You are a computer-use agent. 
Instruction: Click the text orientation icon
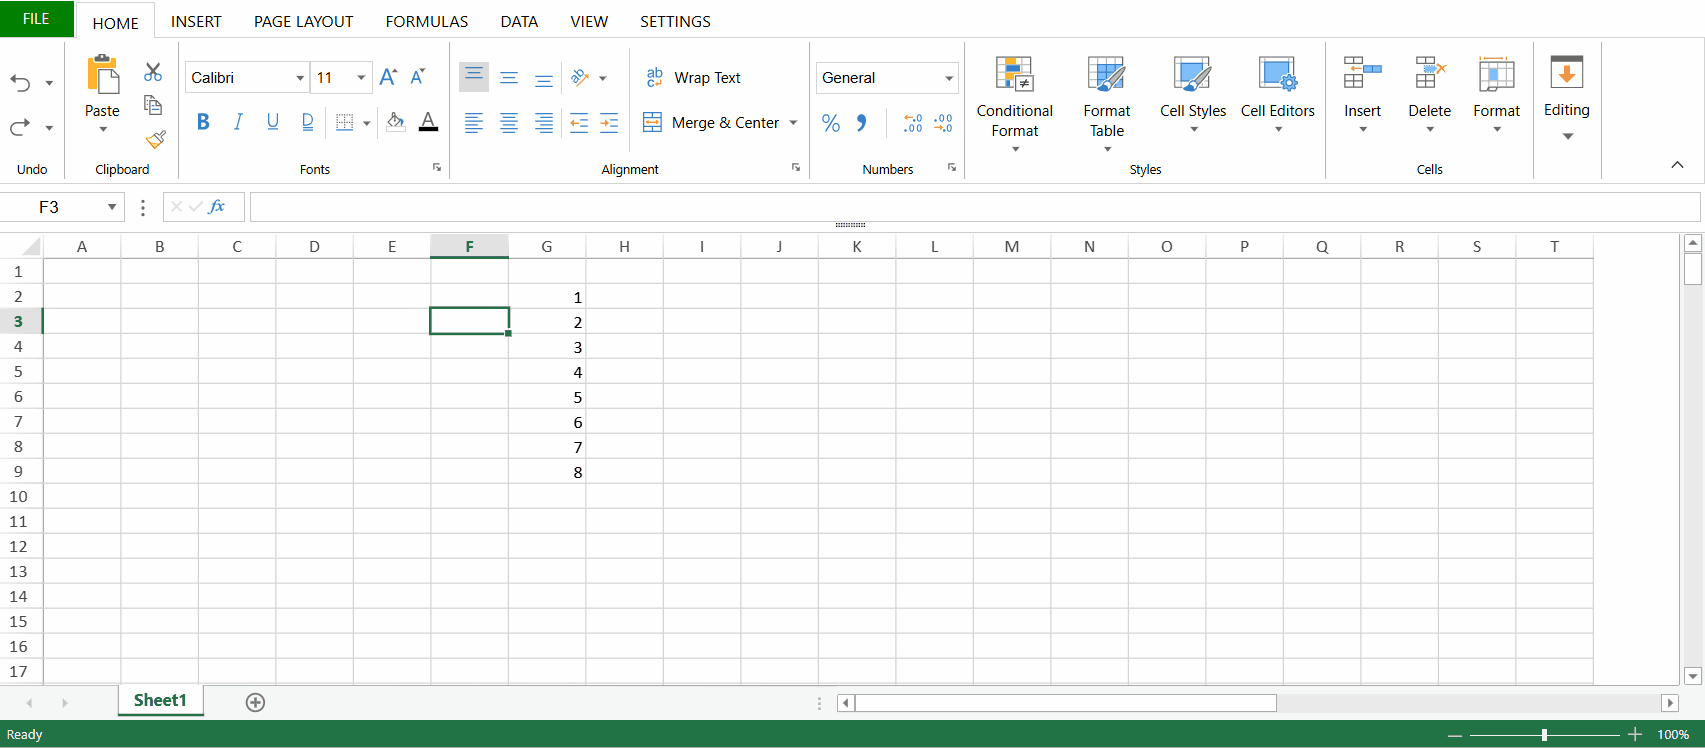coord(579,77)
